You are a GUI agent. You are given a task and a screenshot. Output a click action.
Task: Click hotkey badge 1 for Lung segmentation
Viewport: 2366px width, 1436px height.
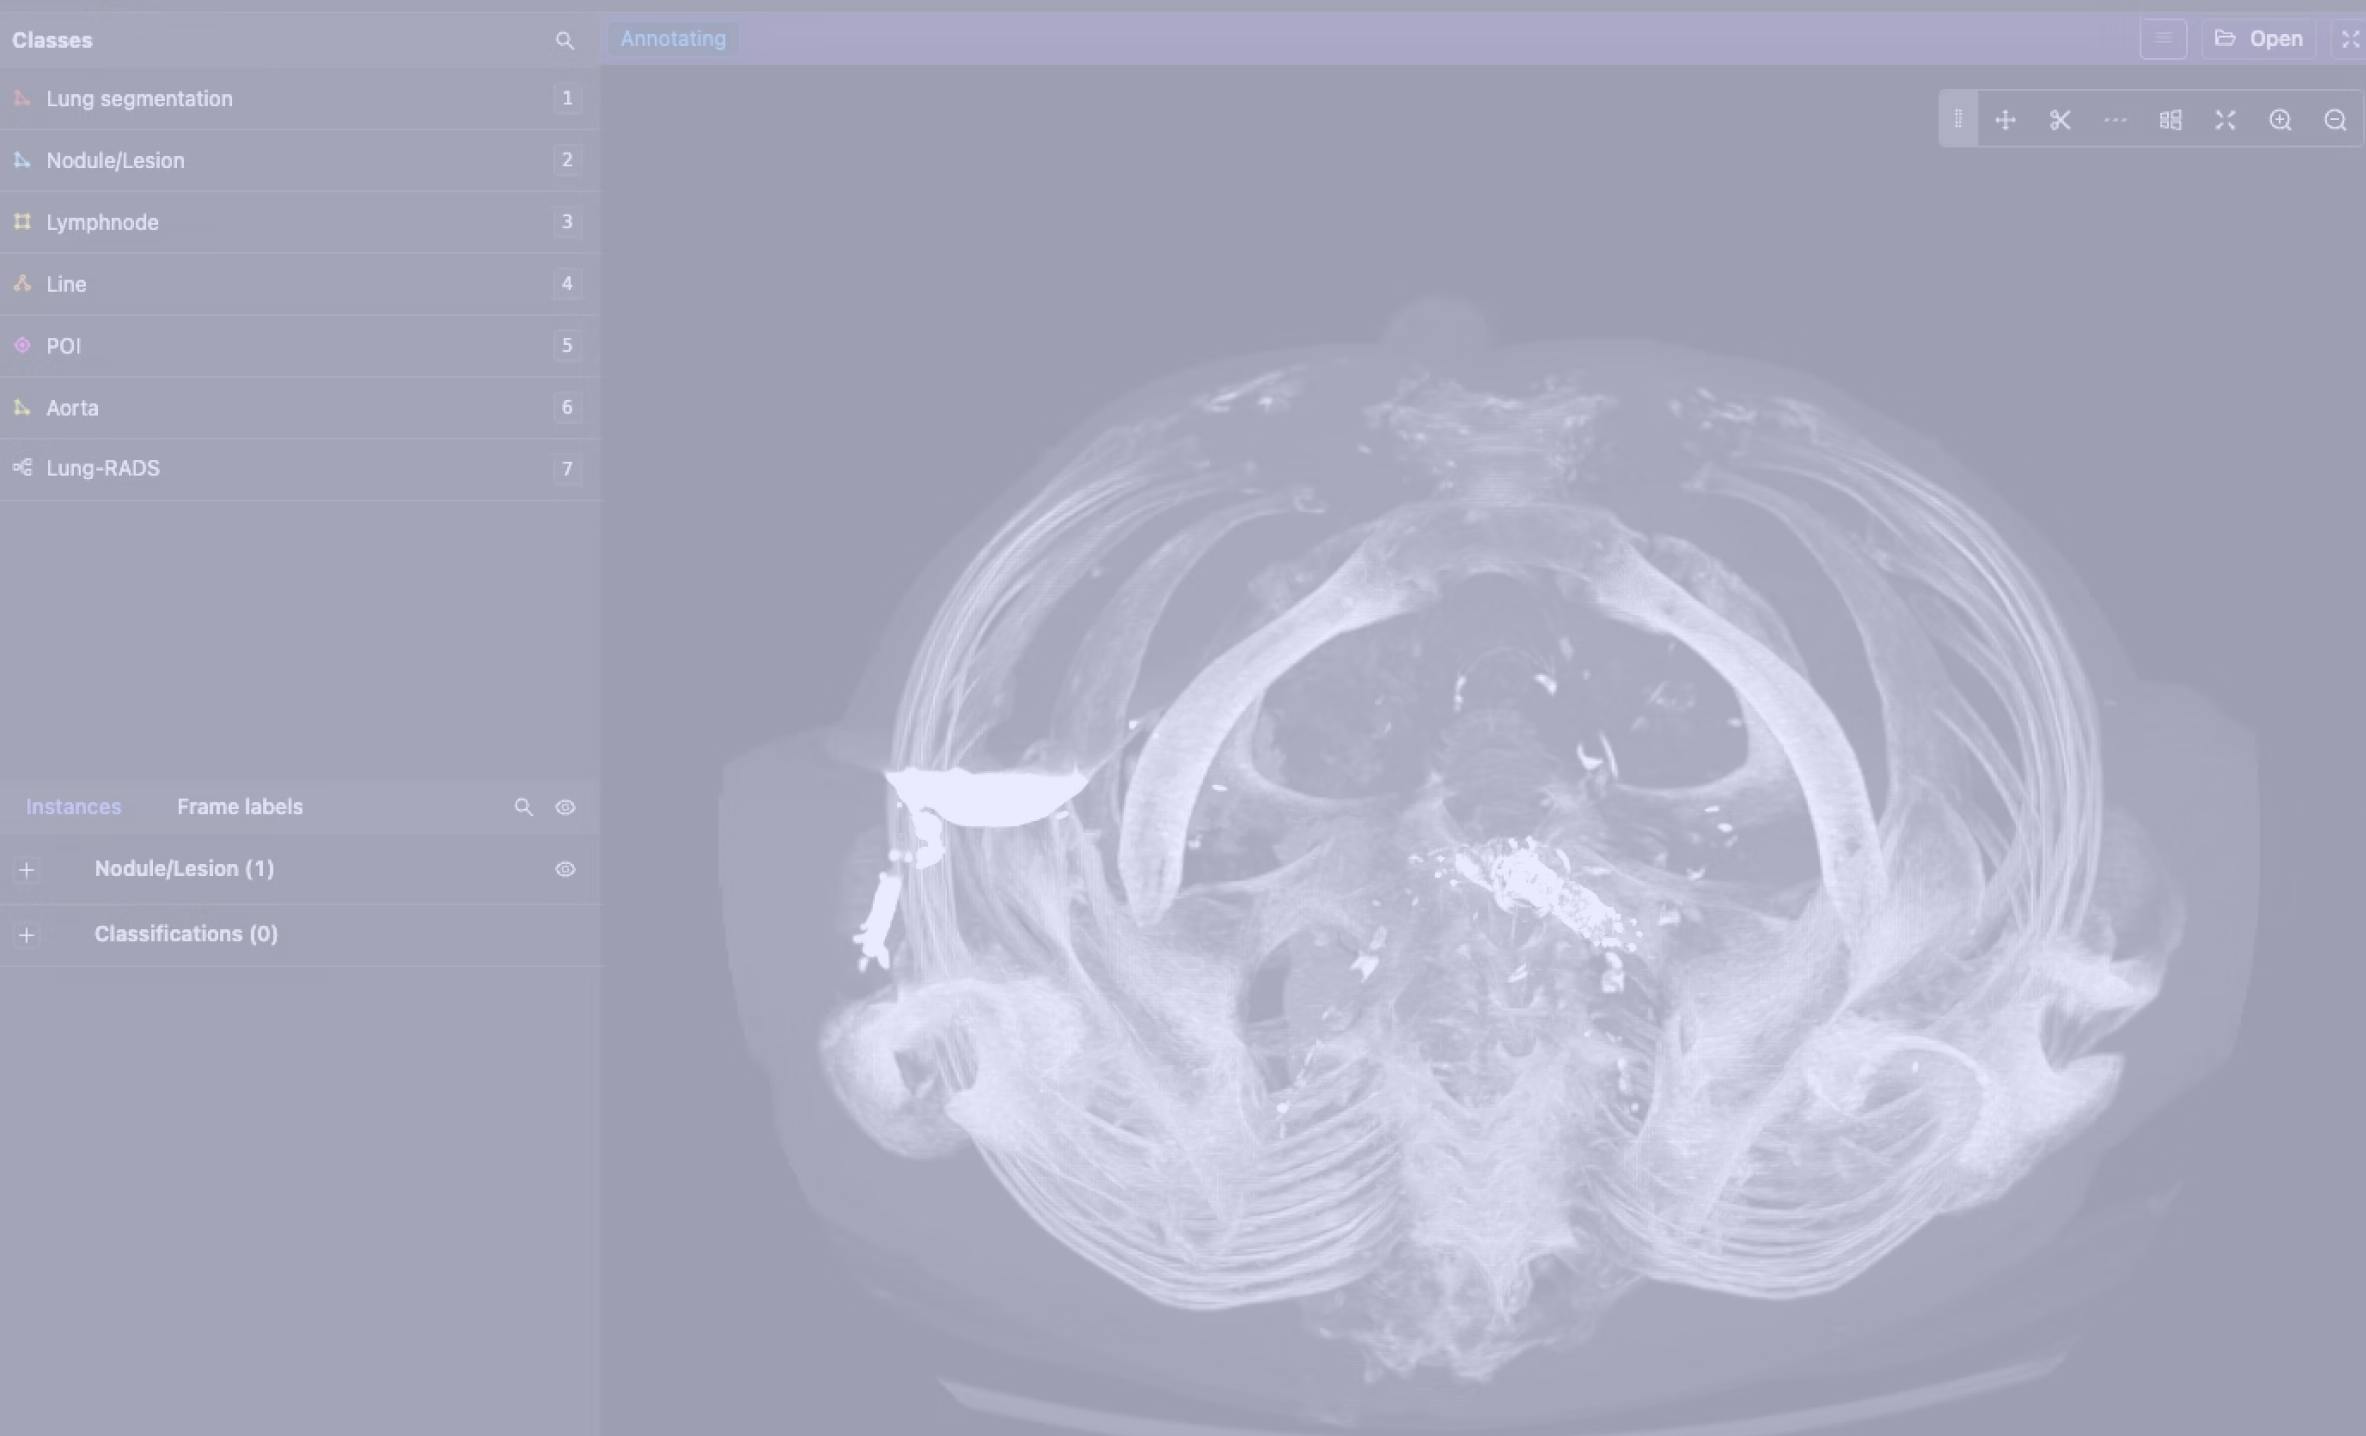pos(567,98)
